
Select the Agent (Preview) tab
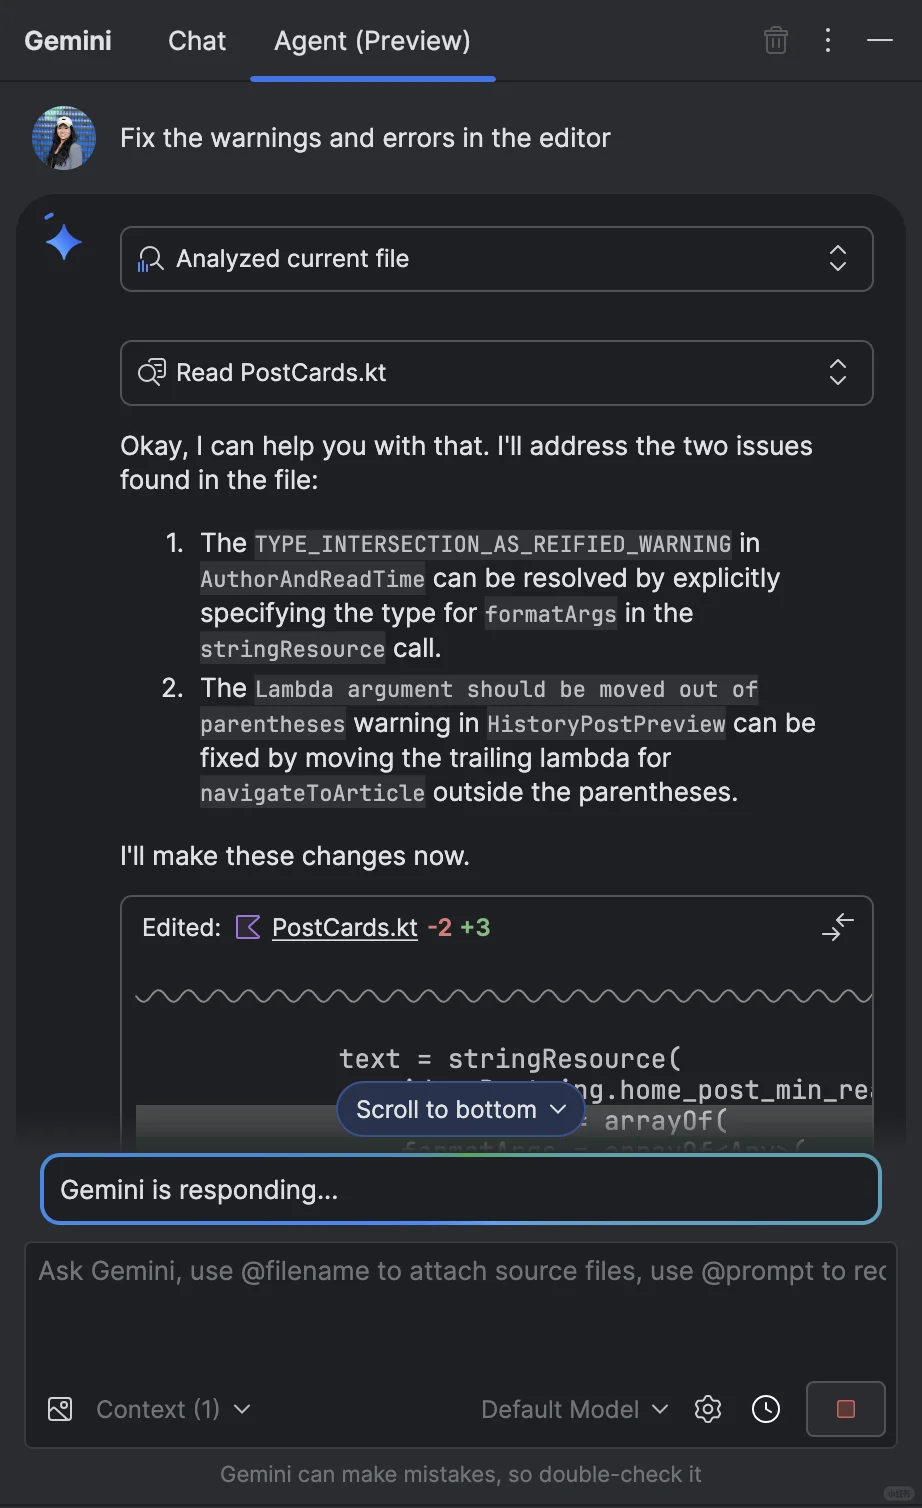[x=372, y=41]
